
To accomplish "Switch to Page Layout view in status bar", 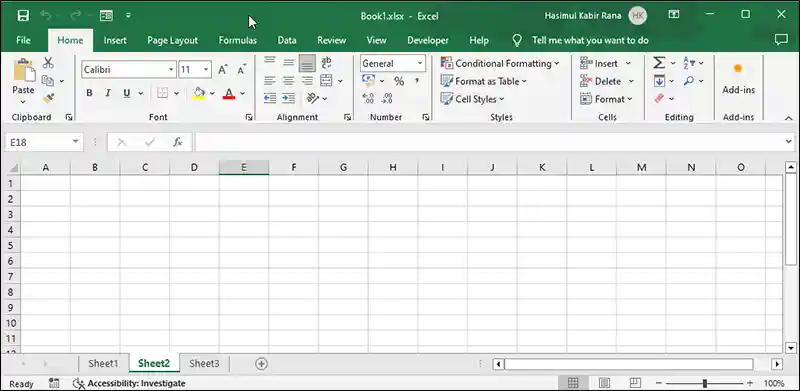I will tap(604, 383).
